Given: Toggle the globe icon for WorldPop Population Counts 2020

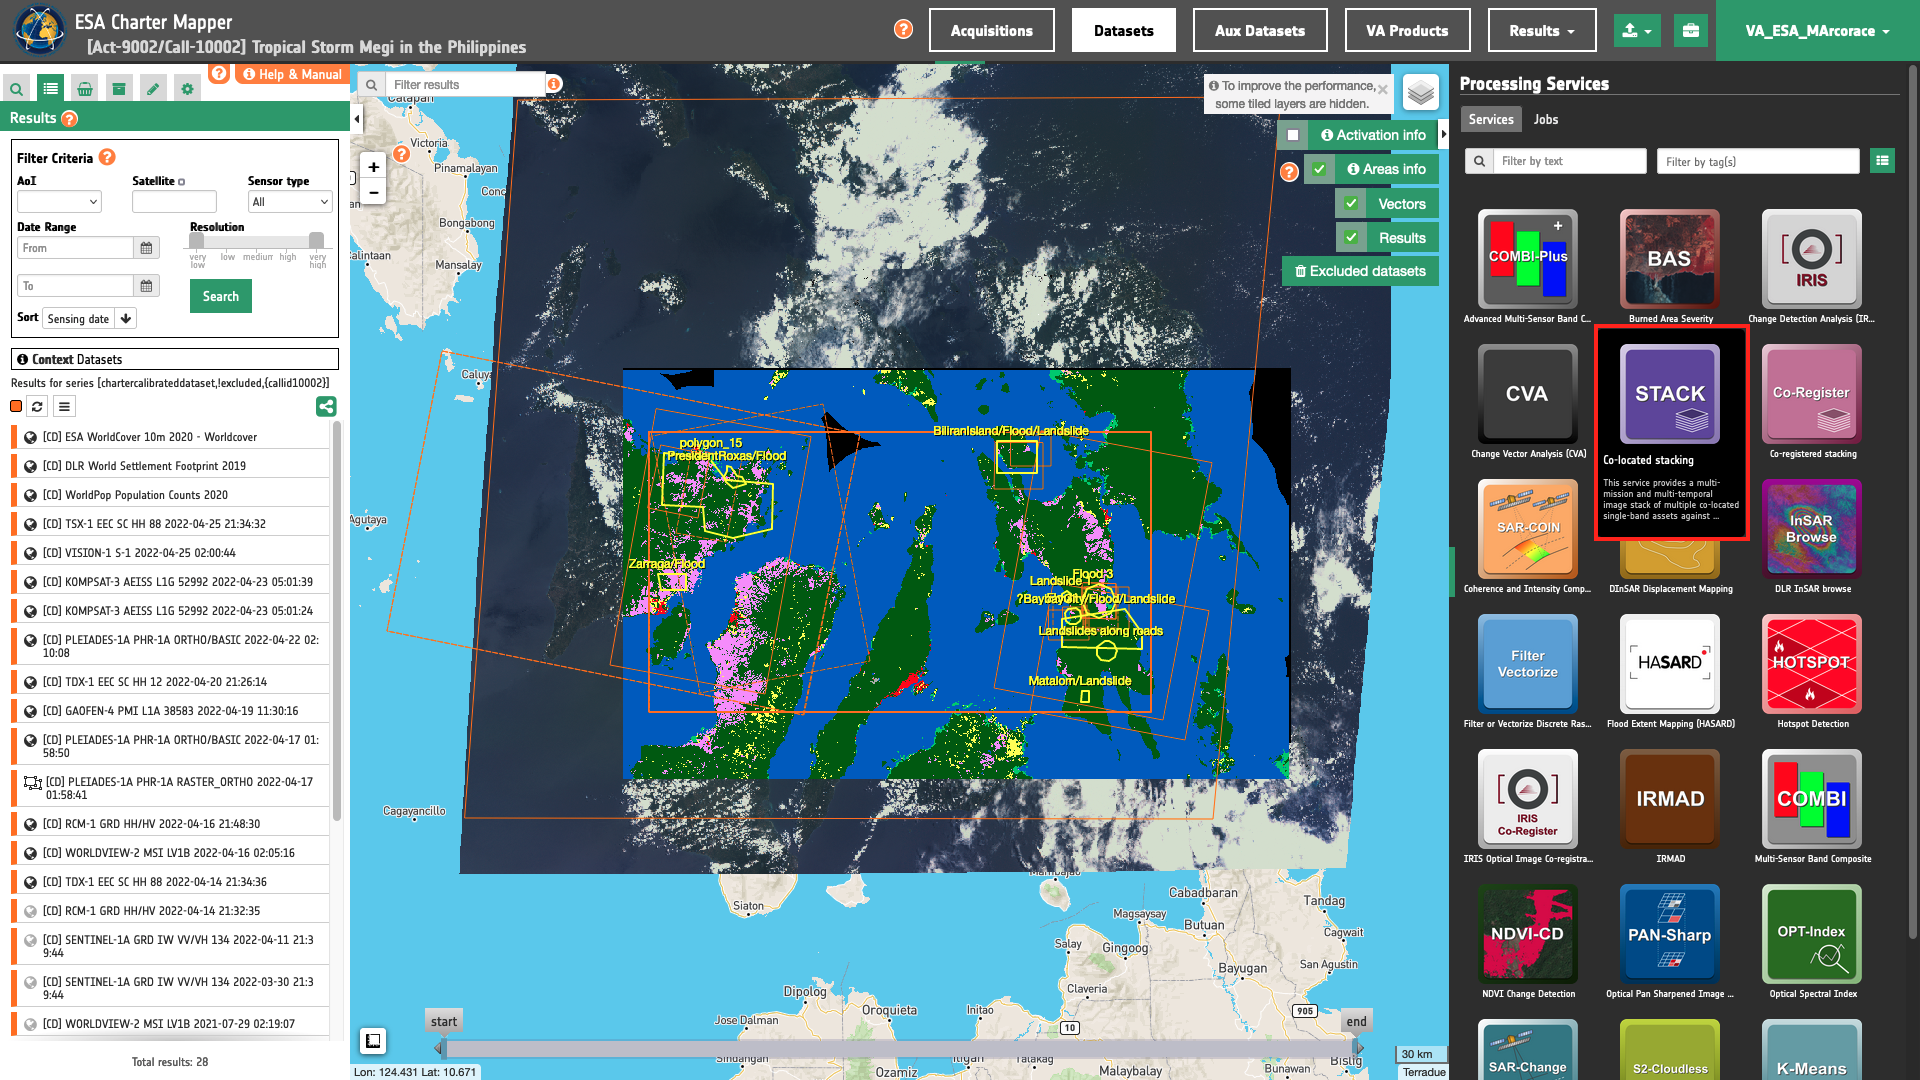Looking at the screenshot, I should pyautogui.click(x=31, y=495).
